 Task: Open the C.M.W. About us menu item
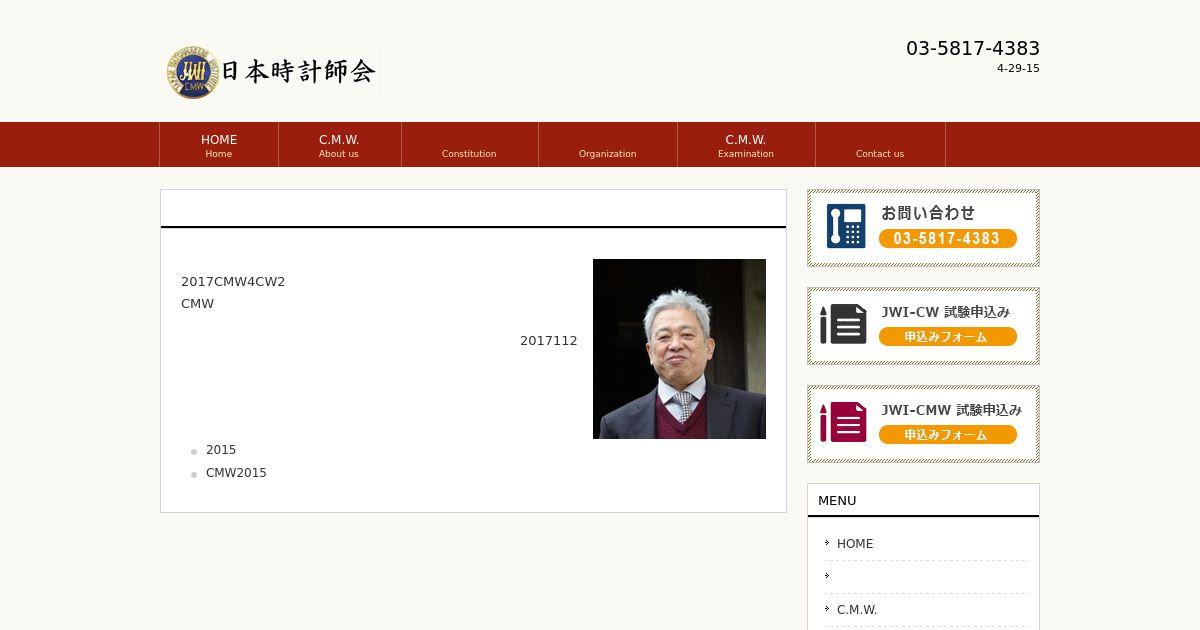(339, 145)
